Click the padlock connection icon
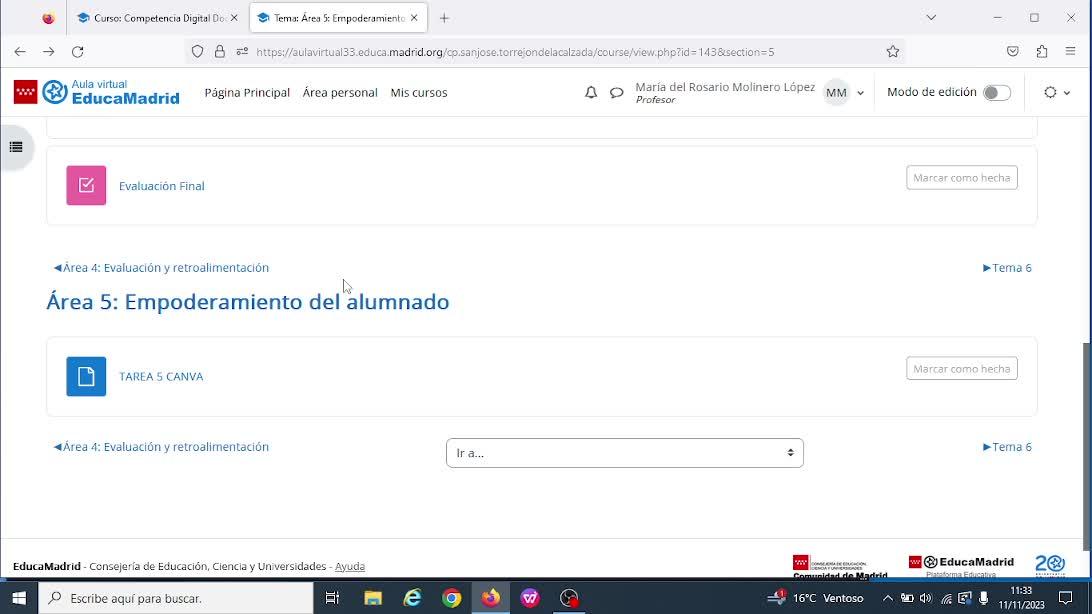 click(x=220, y=52)
